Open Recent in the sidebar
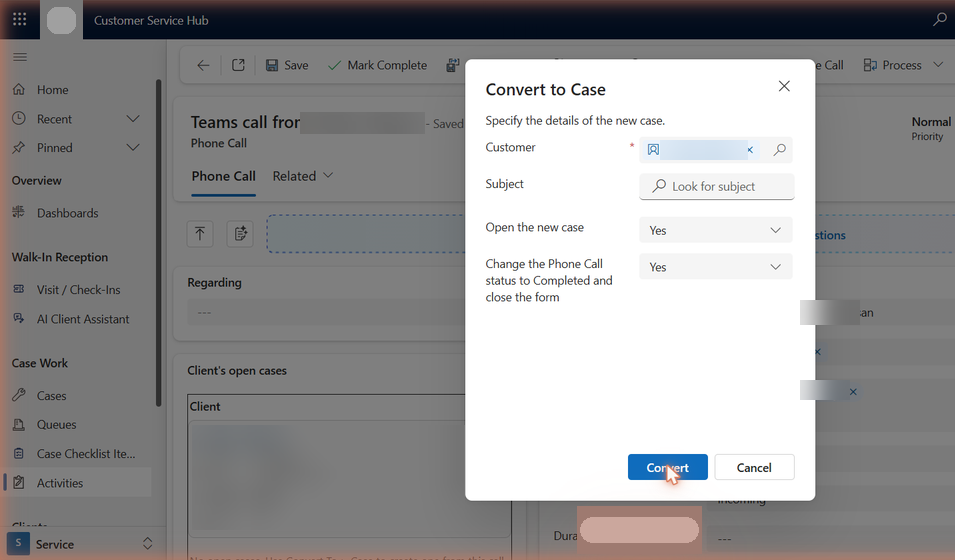This screenshot has height=560, width=955. coord(54,119)
